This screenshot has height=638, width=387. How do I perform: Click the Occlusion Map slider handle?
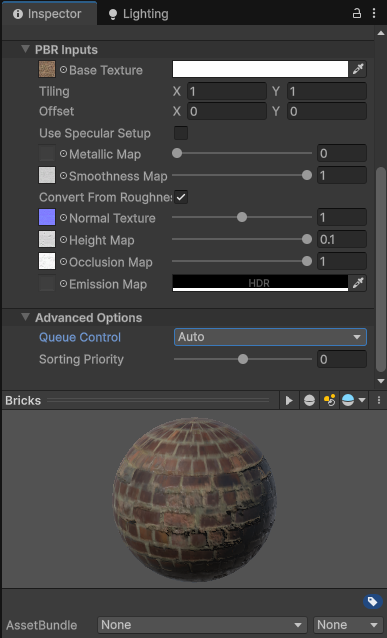(307, 261)
